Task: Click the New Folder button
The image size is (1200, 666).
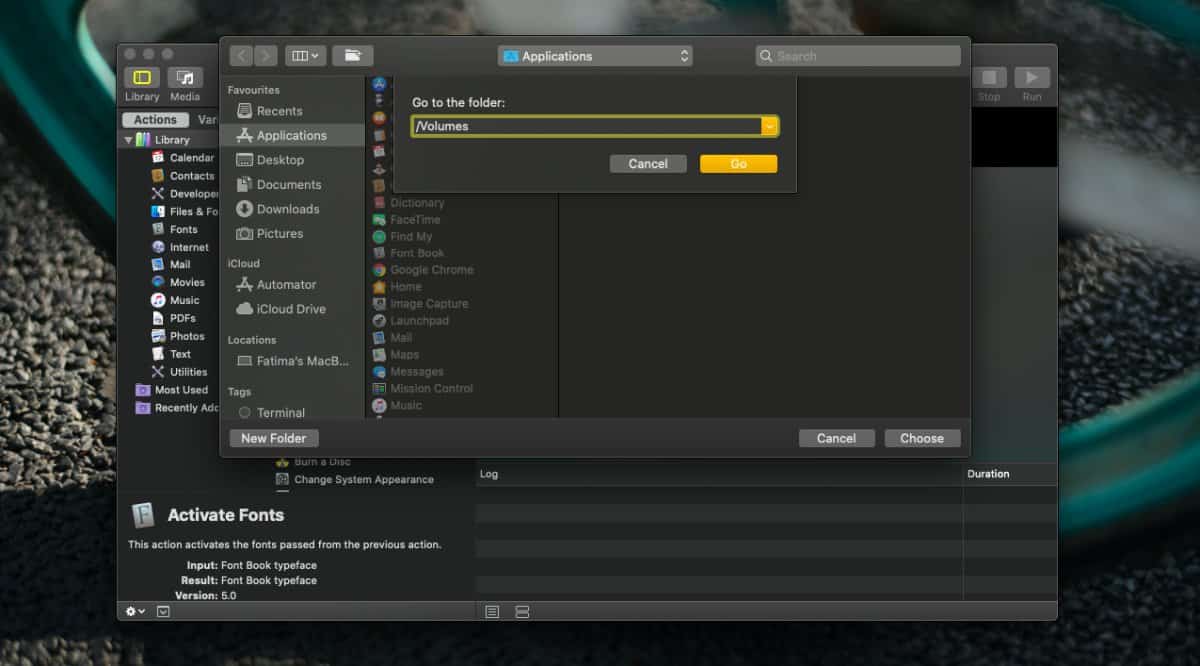Action: coord(273,438)
